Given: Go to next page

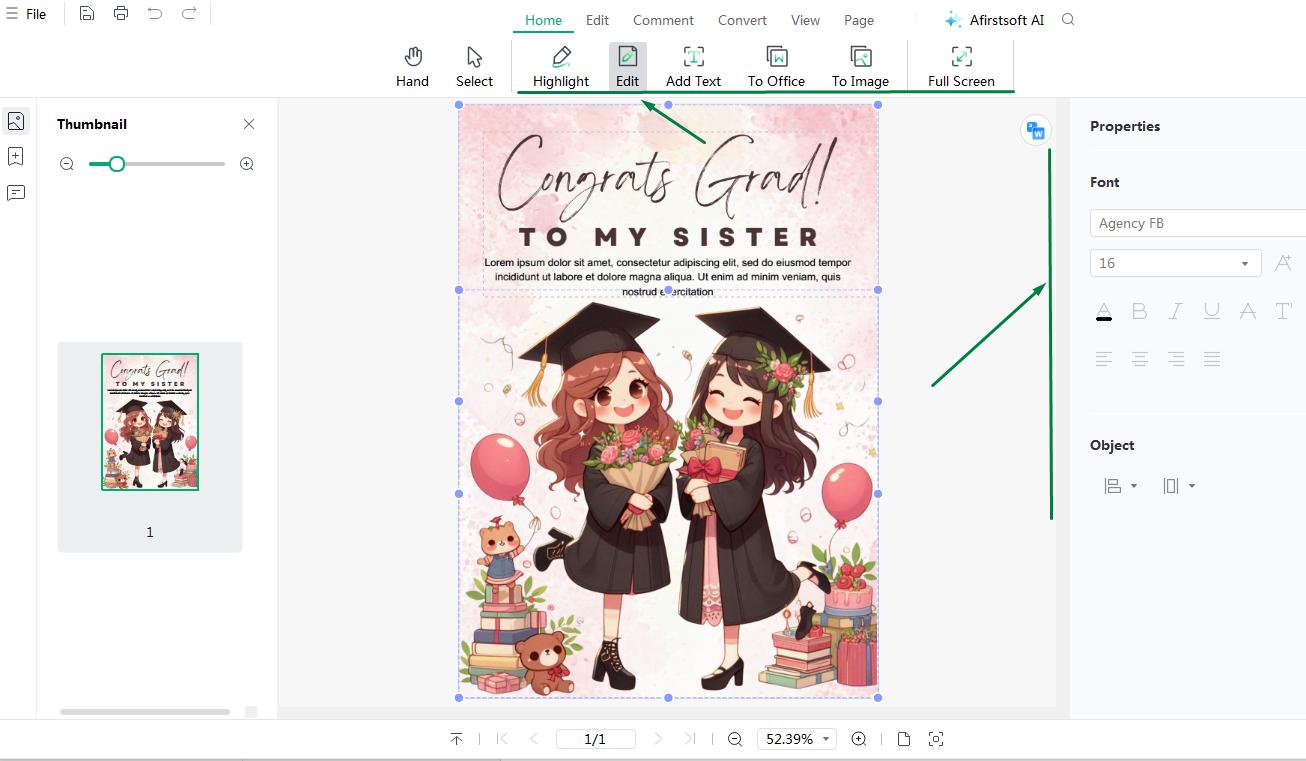Looking at the screenshot, I should 657,739.
